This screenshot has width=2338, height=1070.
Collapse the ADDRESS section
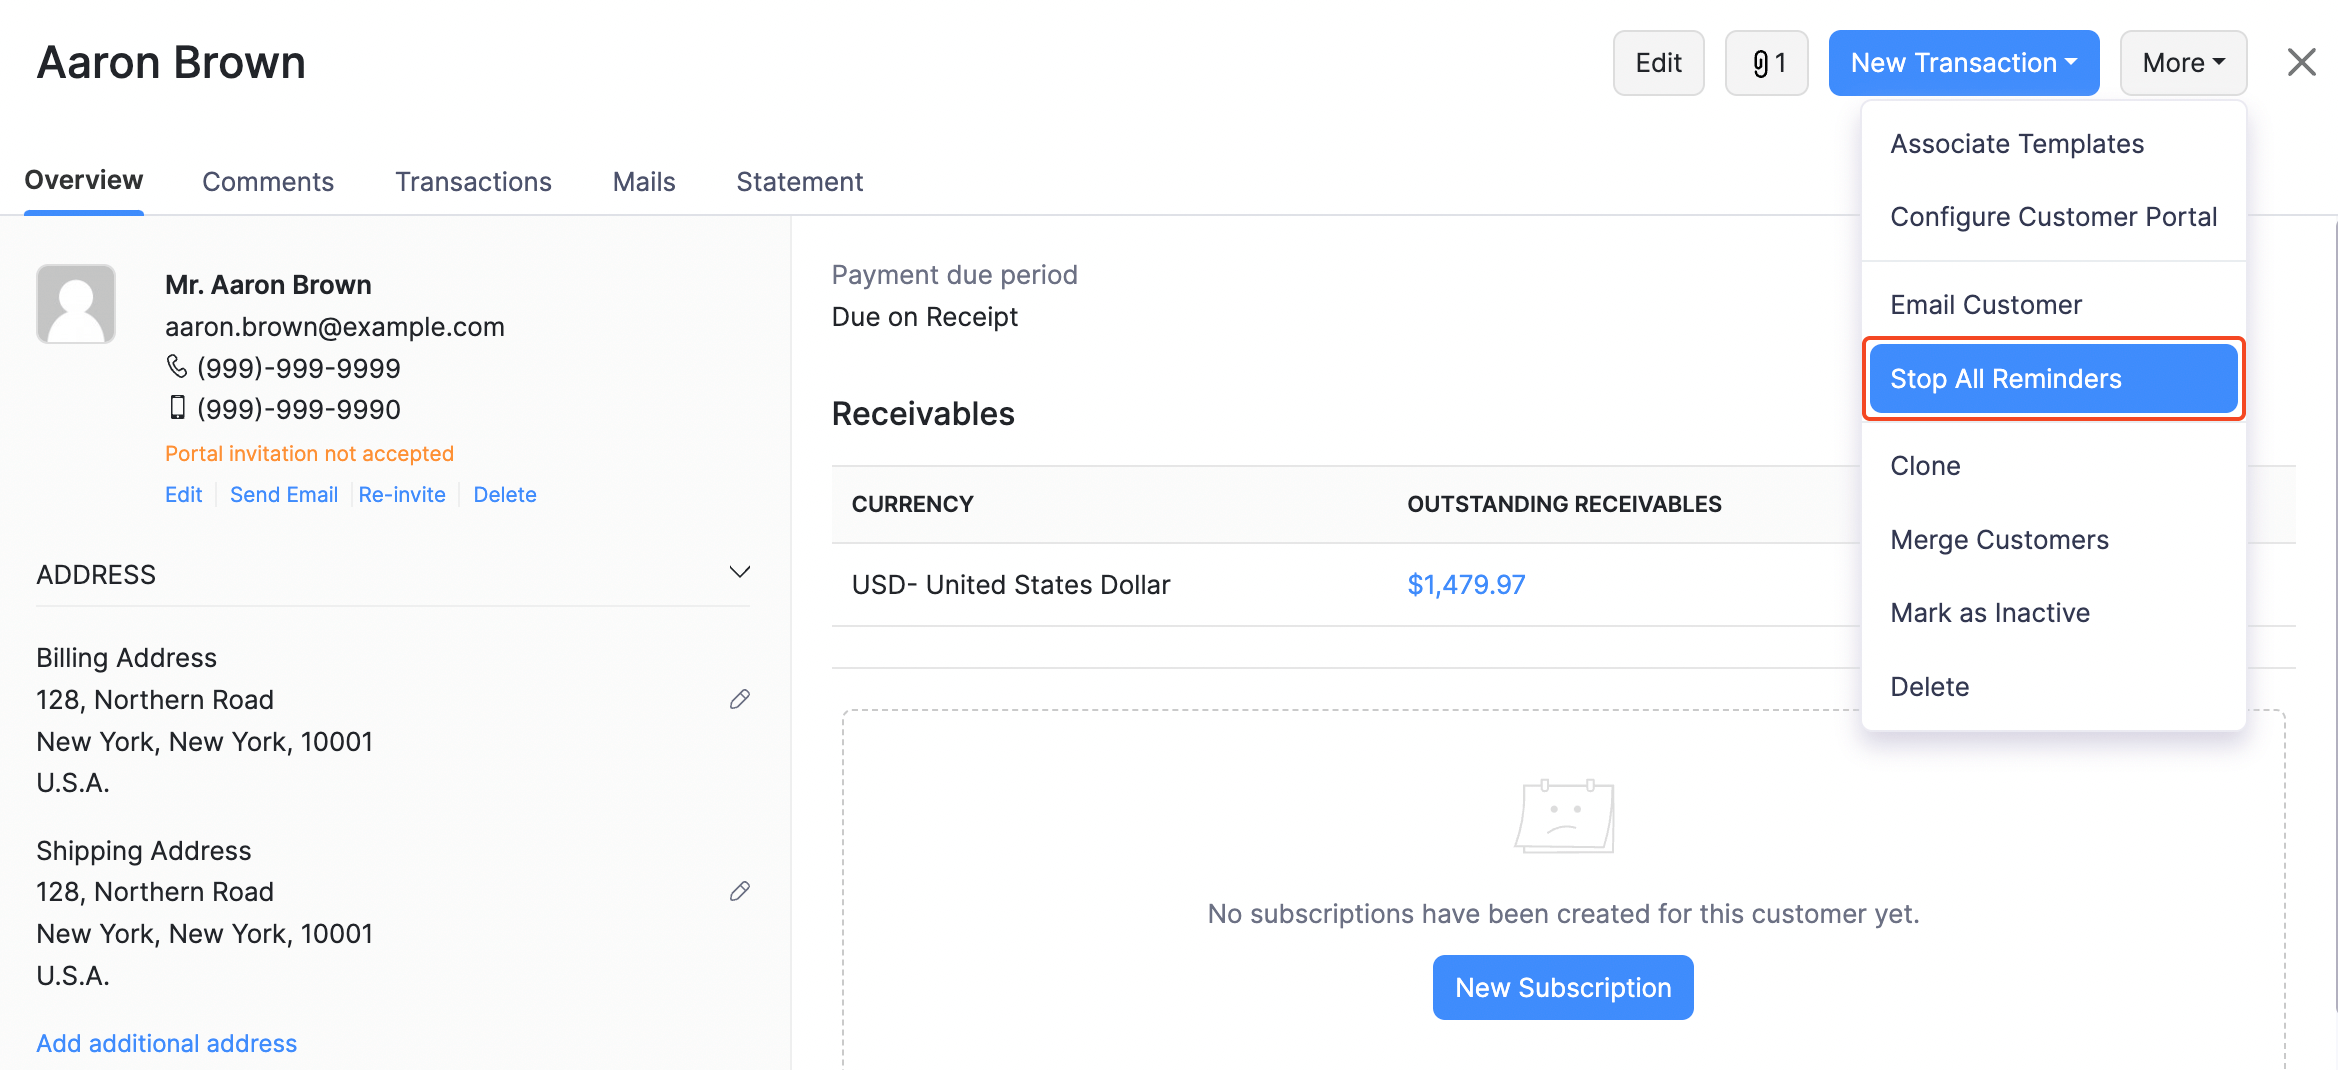pos(739,572)
